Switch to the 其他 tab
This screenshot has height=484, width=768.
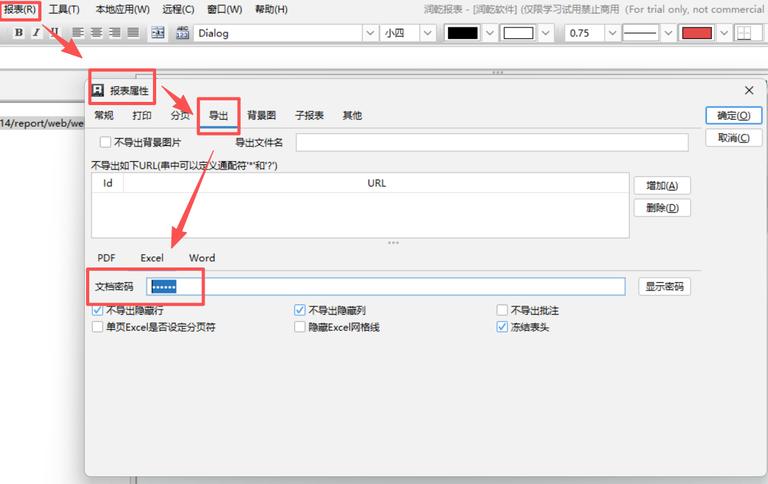pos(352,115)
